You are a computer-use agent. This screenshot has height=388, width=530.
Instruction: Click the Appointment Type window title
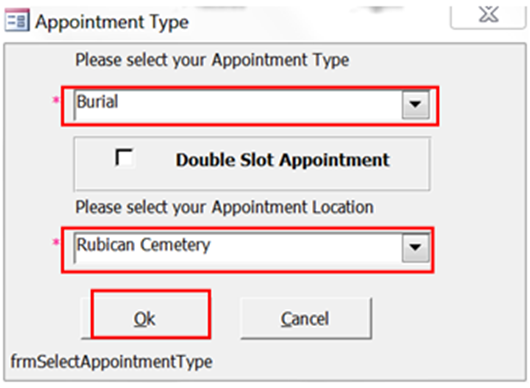click(x=112, y=23)
